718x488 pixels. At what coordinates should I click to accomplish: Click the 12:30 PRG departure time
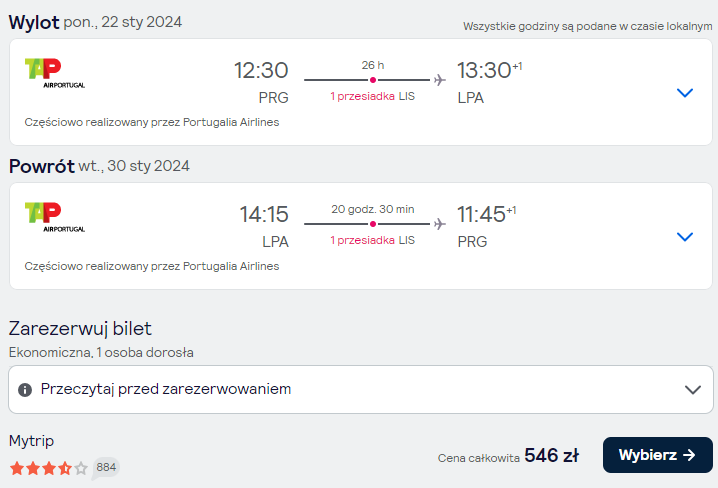(x=261, y=70)
